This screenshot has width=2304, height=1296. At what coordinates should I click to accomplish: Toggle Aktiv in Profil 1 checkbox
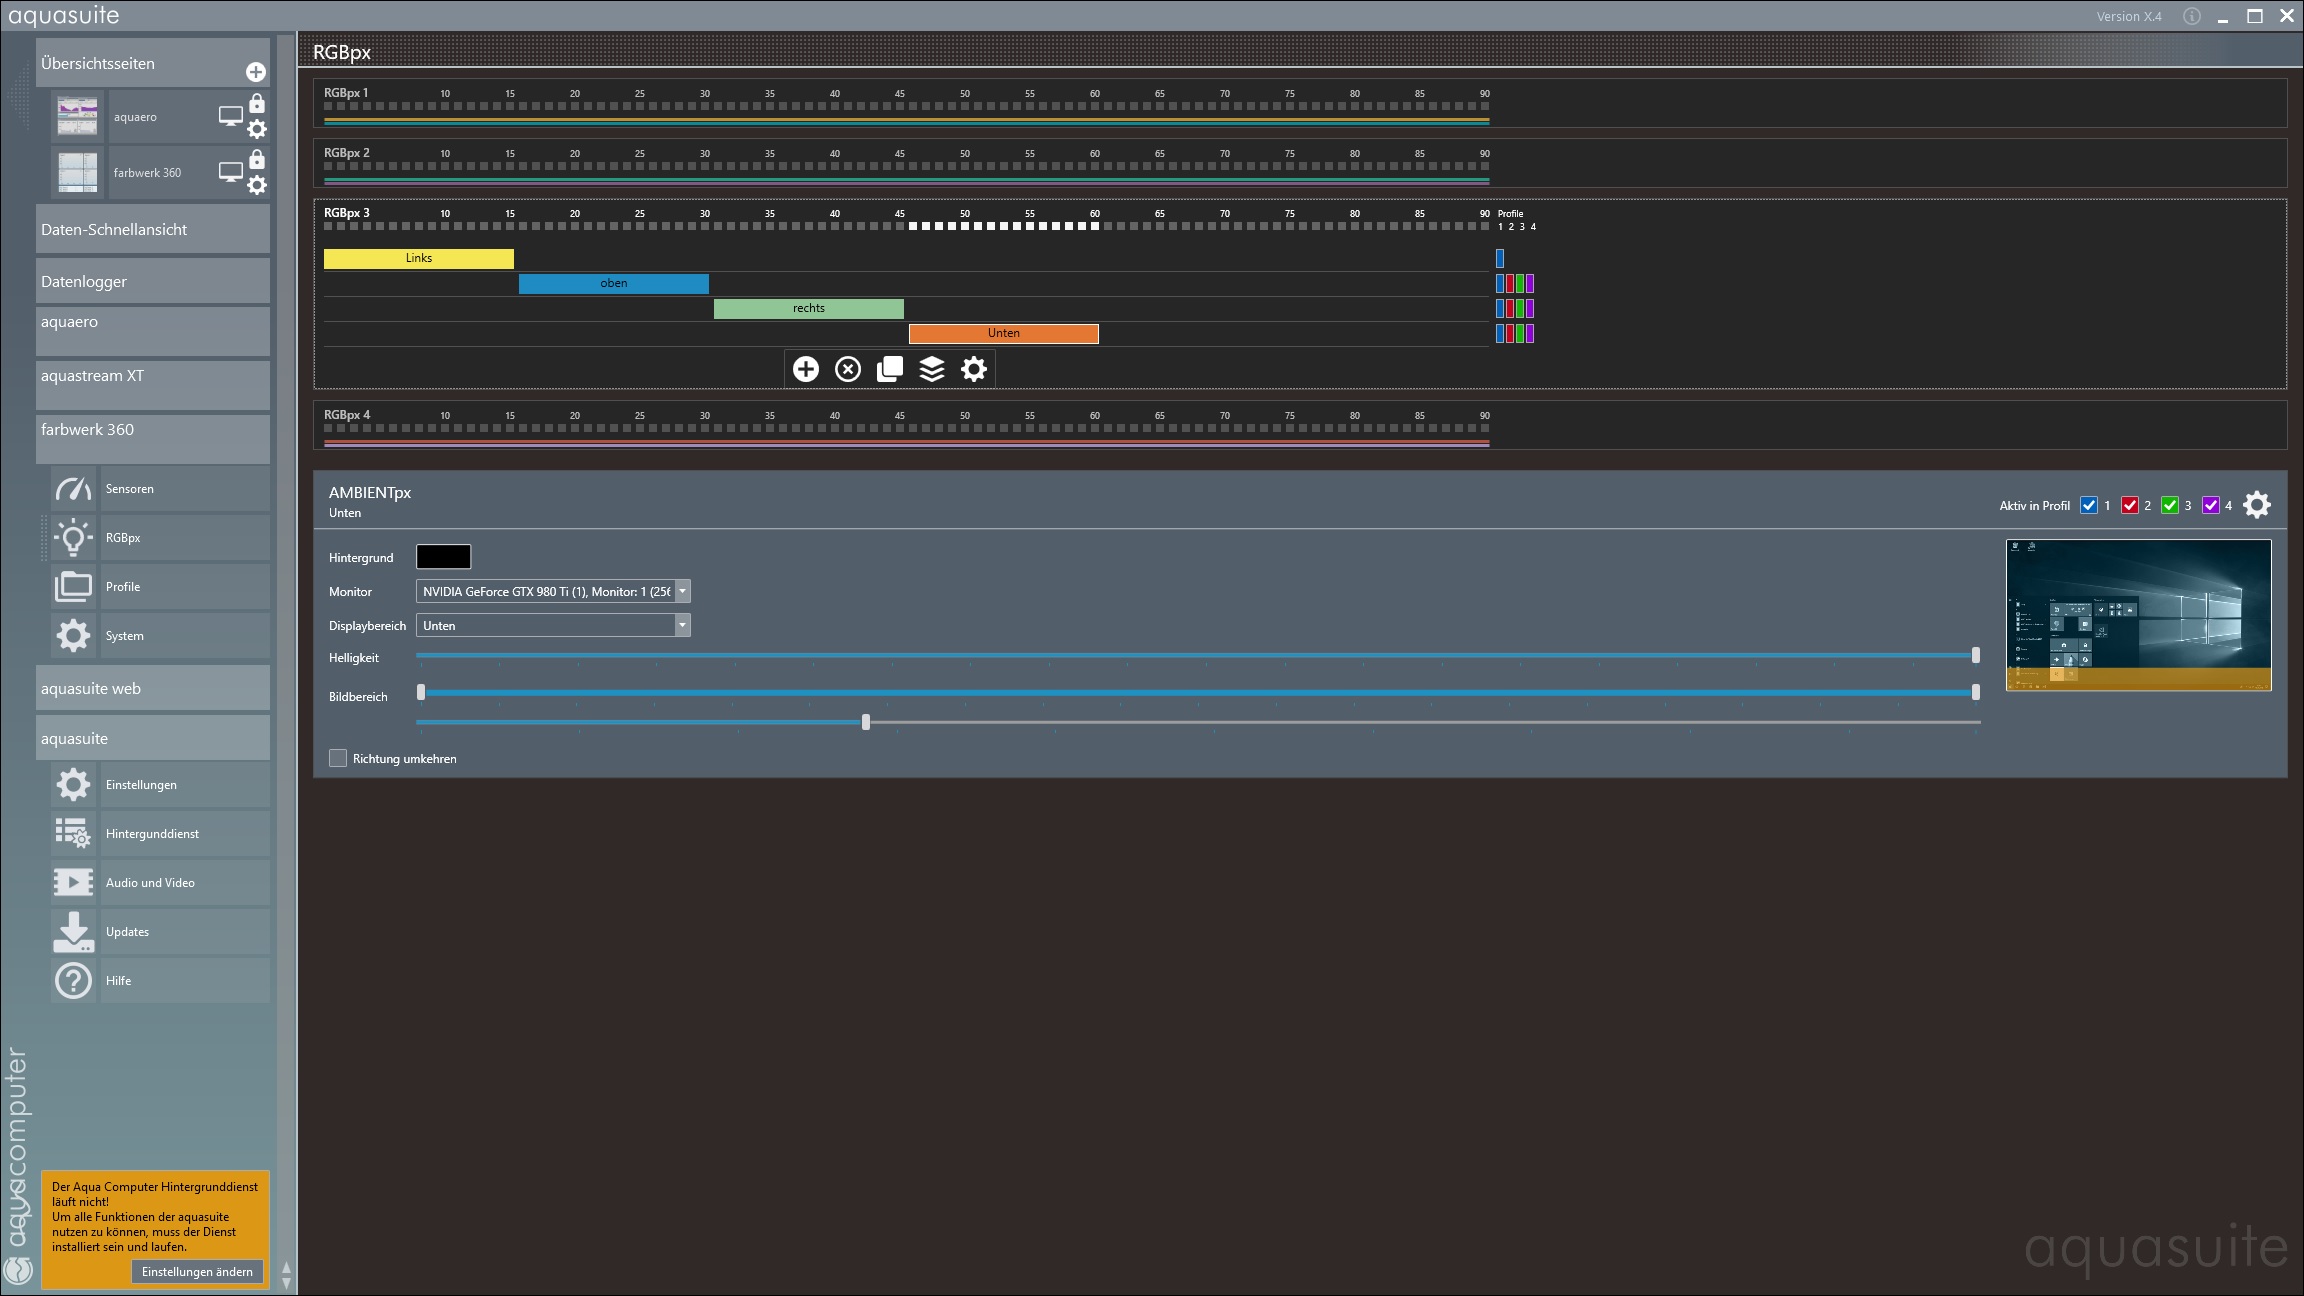click(2089, 505)
